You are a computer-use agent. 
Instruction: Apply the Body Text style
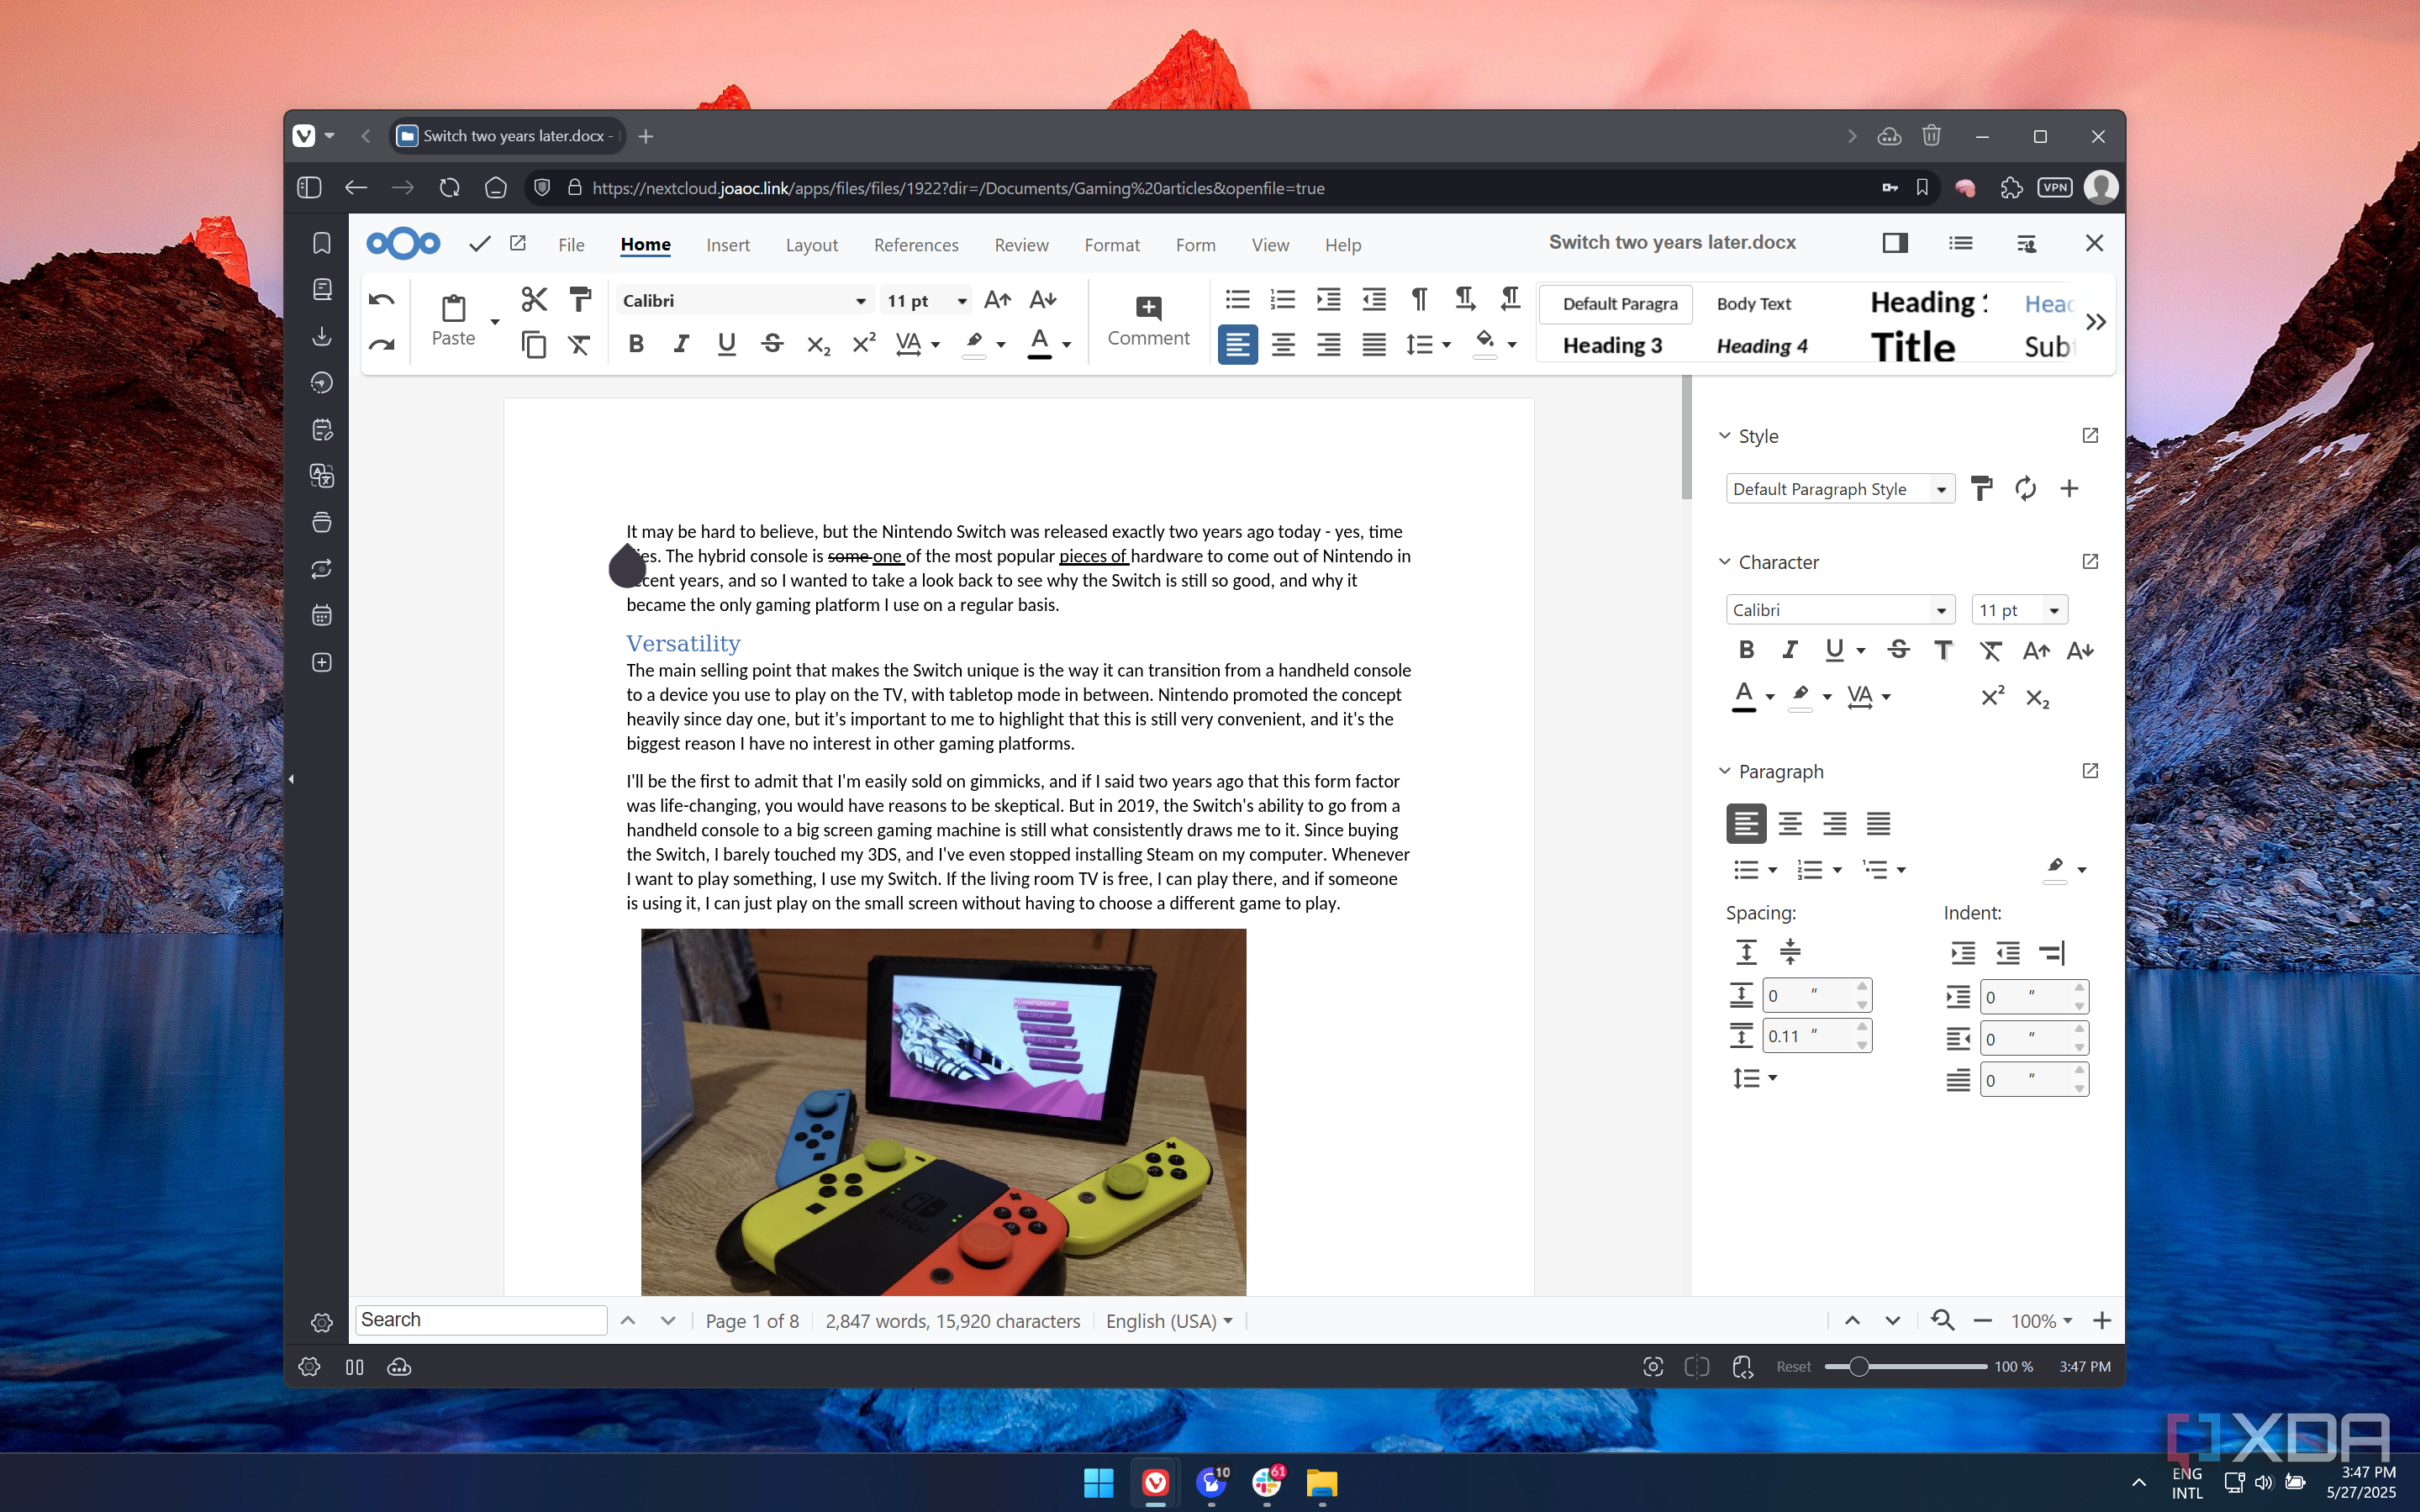pos(1753,304)
